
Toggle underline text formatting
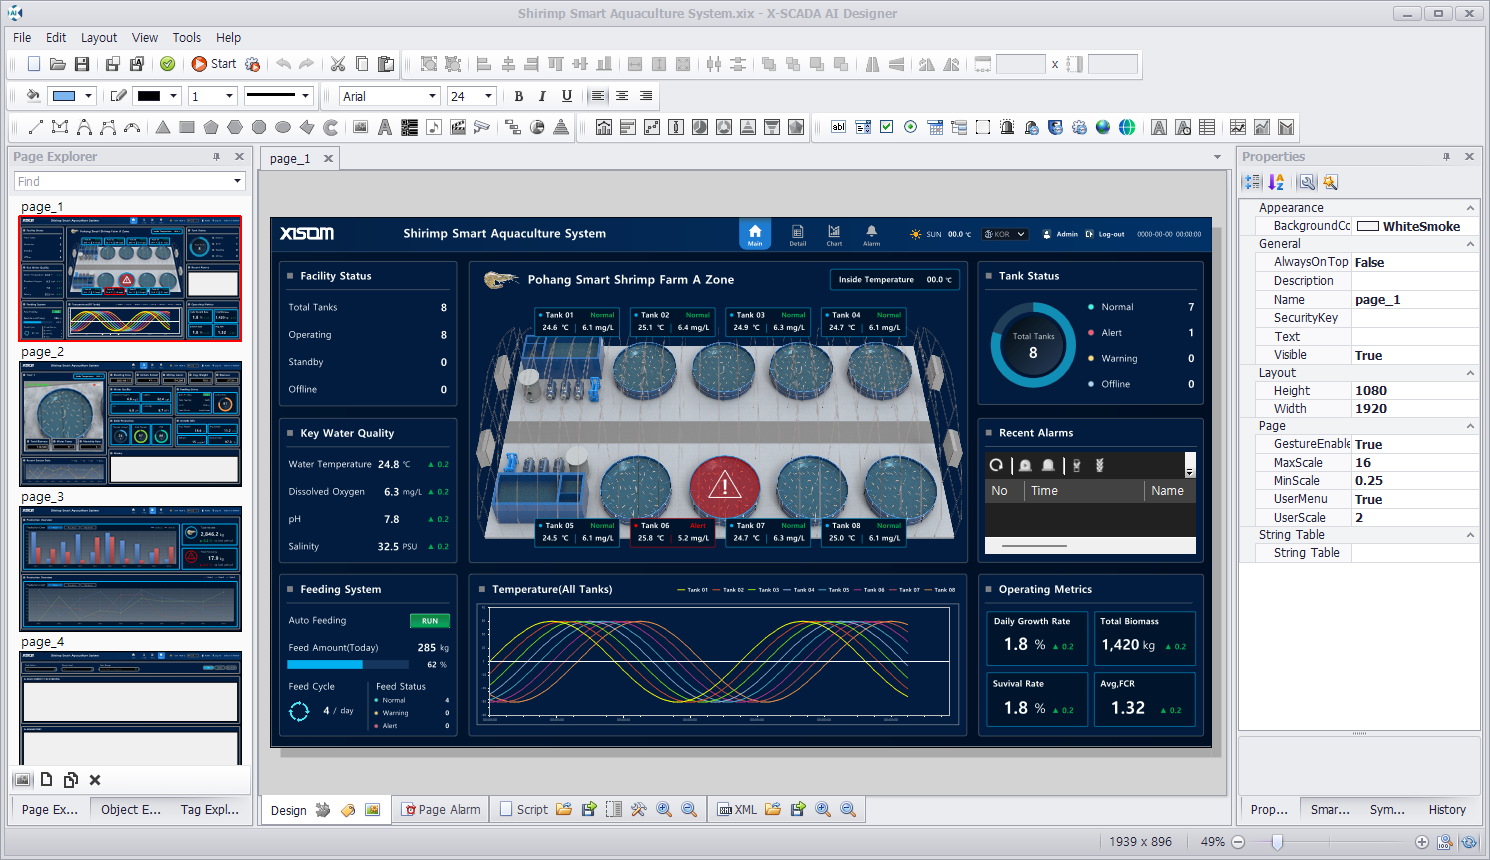pyautogui.click(x=567, y=96)
